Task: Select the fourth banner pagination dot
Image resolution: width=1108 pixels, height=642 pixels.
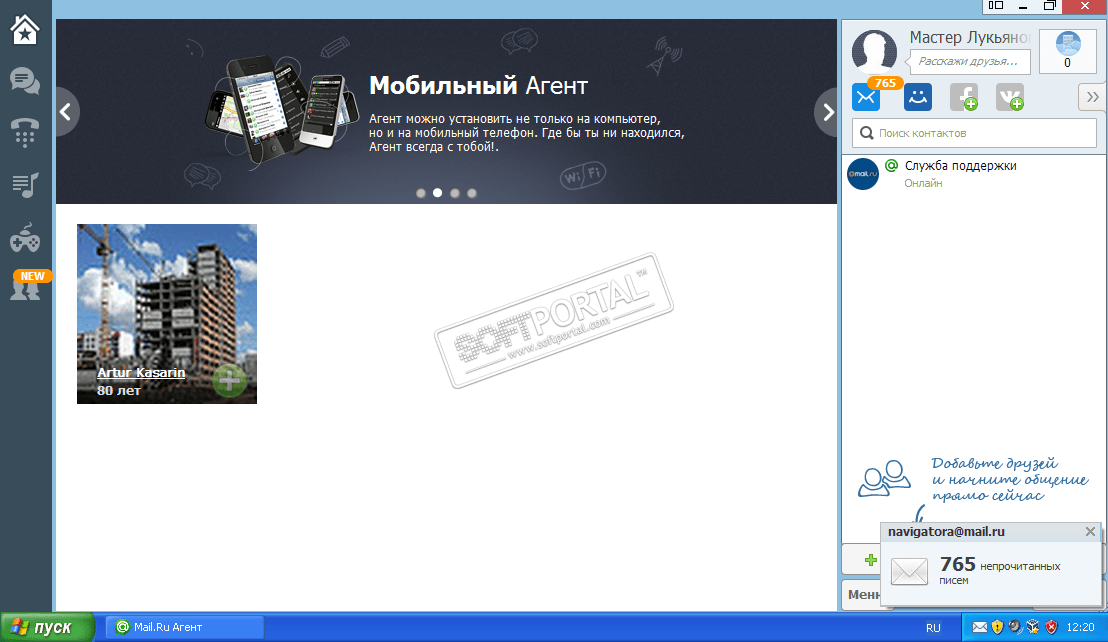Action: point(471,193)
